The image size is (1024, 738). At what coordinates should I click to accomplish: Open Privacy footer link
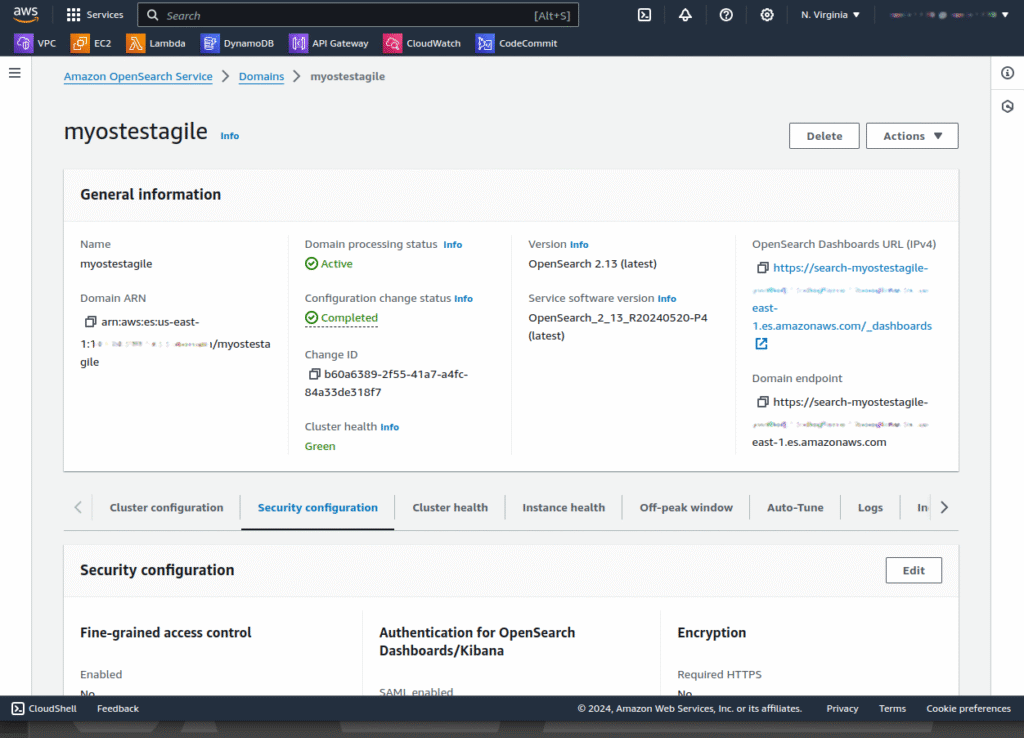click(842, 709)
